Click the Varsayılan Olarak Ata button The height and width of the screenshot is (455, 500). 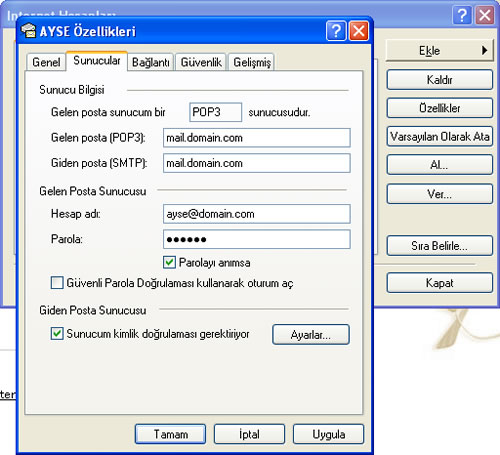click(440, 136)
